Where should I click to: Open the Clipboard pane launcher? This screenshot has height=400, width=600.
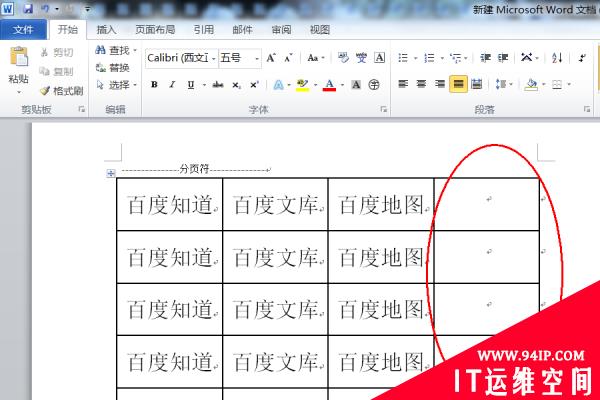[82, 109]
